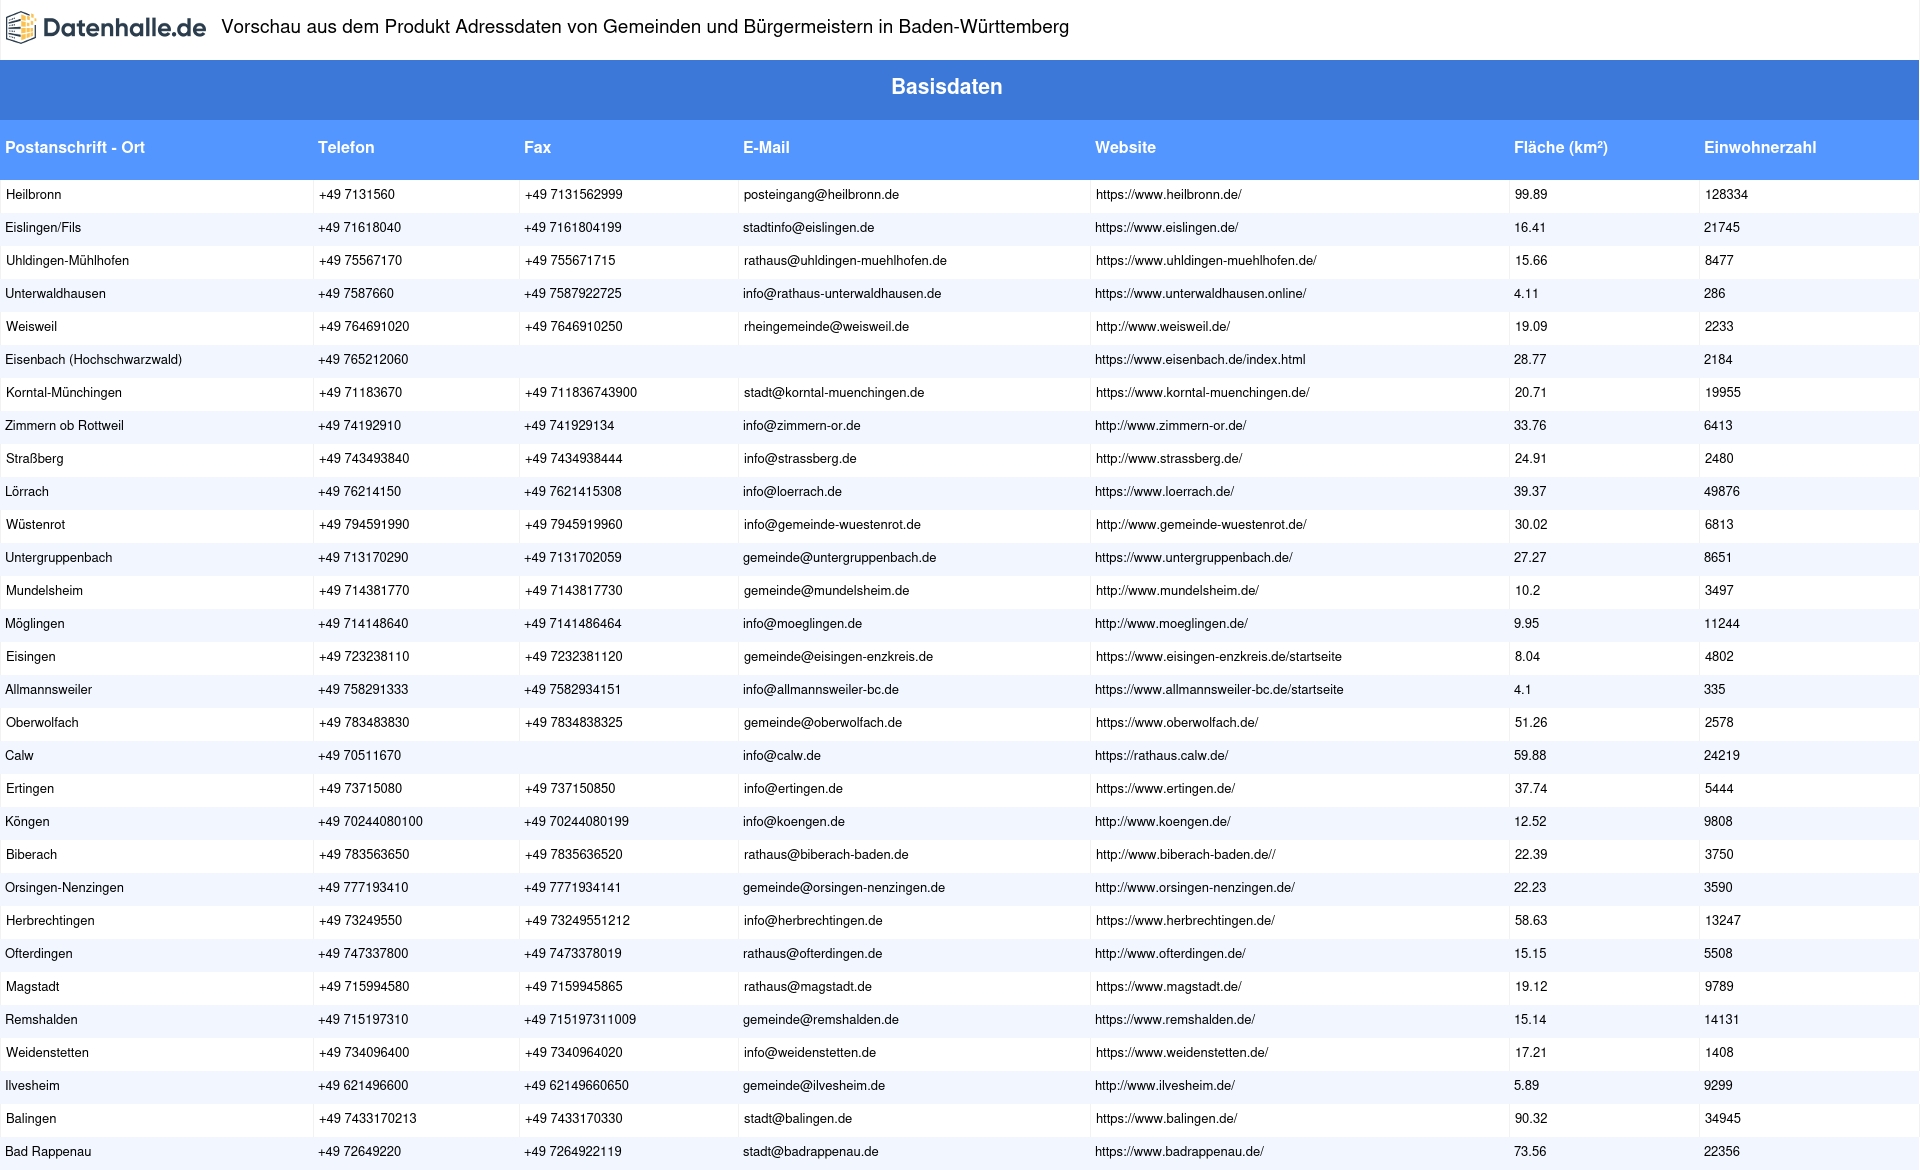This screenshot has height=1170, width=1920.
Task: Click Herbrechtingen population 13247
Action: coord(1723,921)
